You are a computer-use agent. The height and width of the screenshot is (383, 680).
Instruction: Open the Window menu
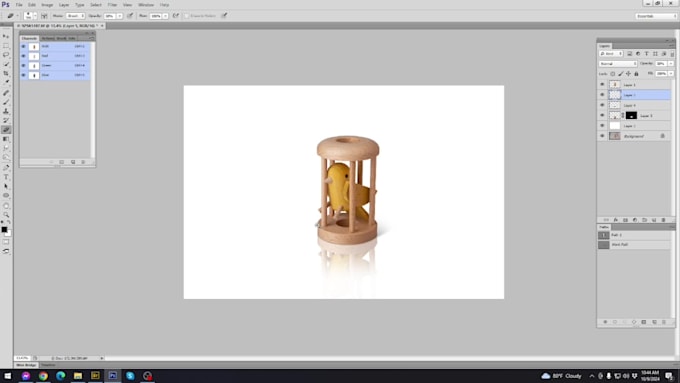click(x=146, y=5)
